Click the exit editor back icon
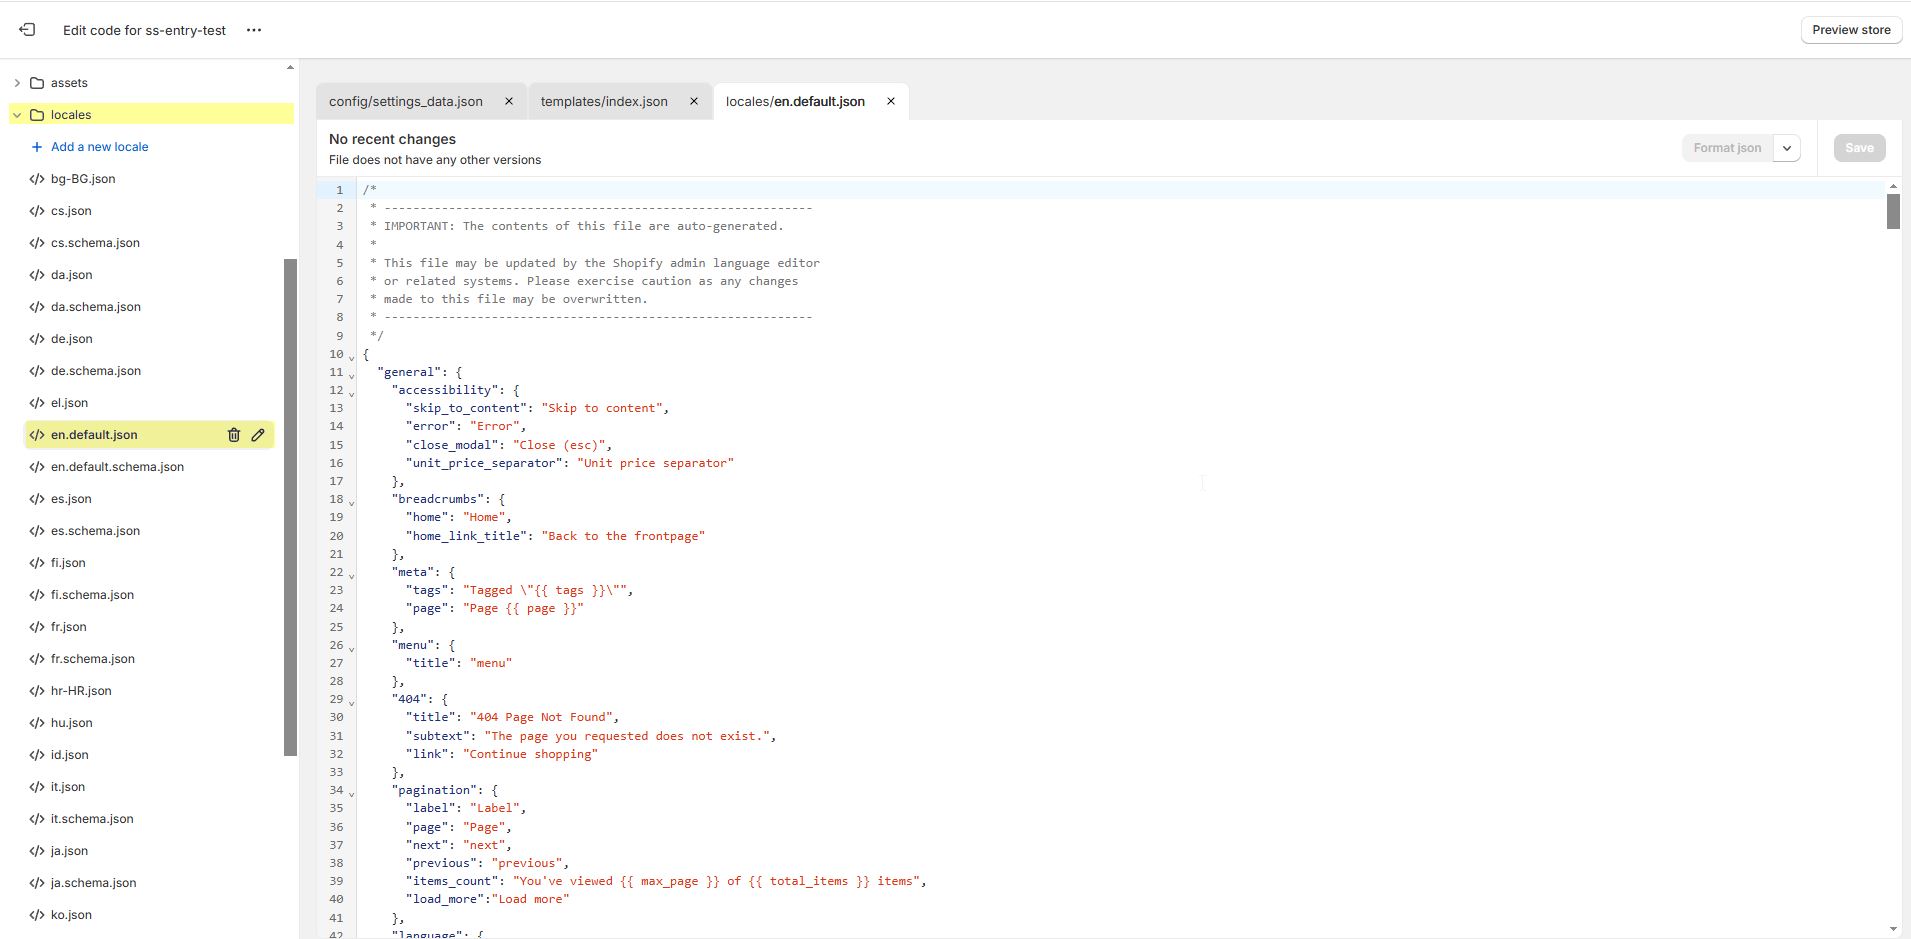This screenshot has width=1911, height=939. 27,30
